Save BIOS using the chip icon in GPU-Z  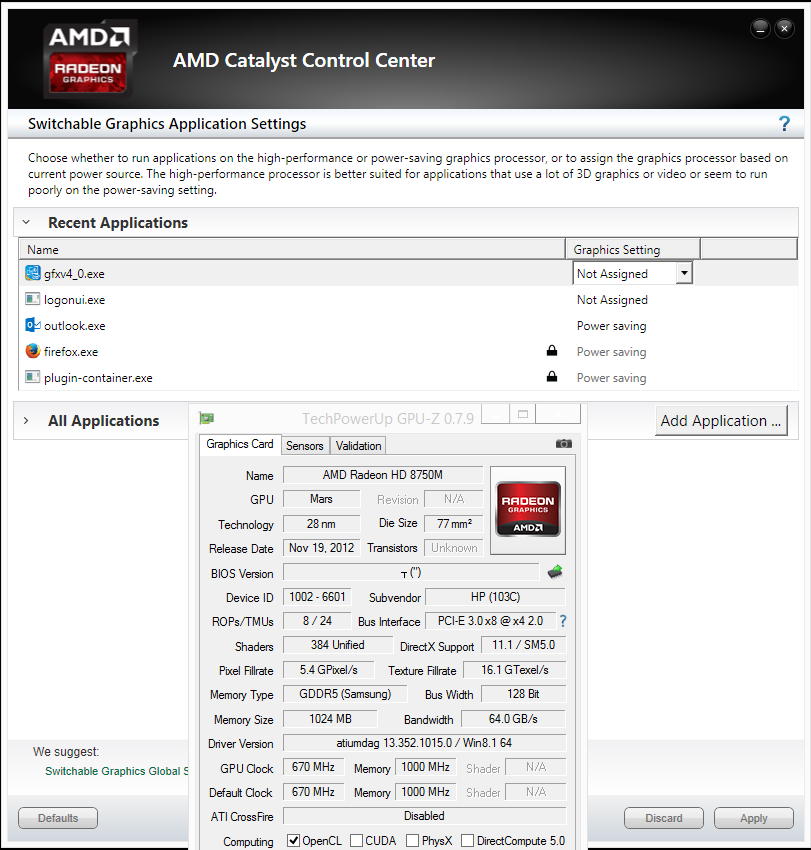click(555, 572)
